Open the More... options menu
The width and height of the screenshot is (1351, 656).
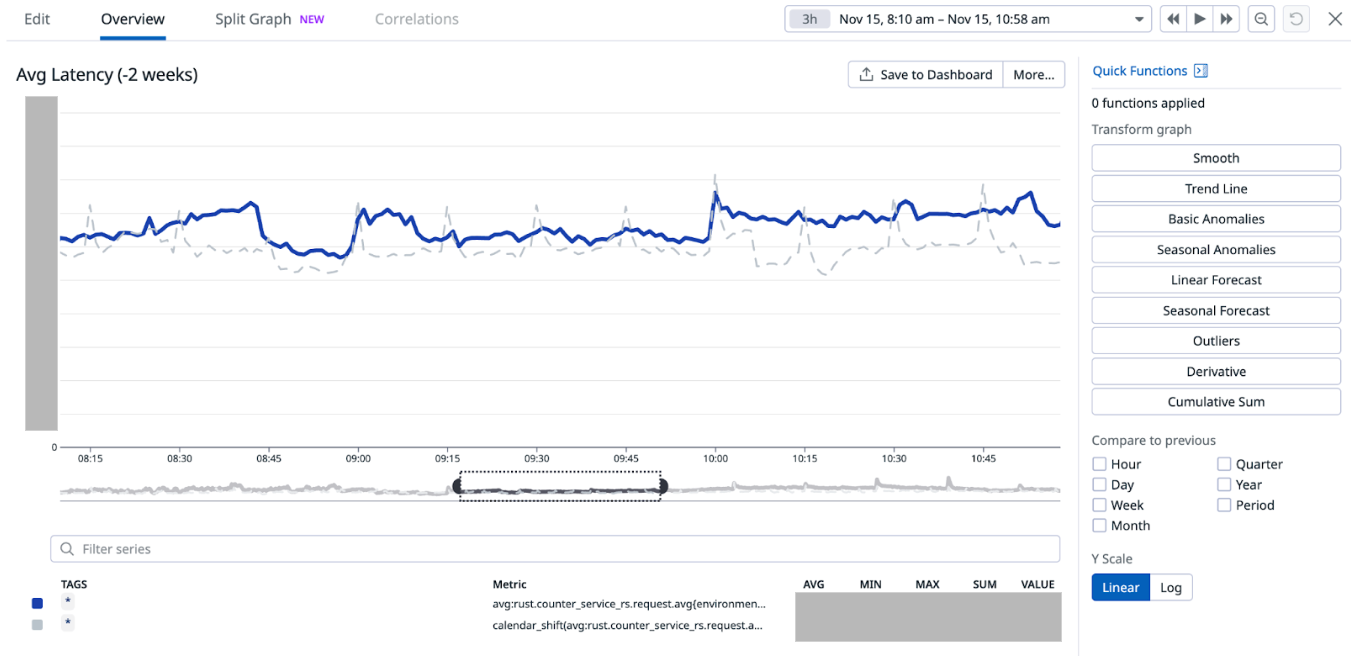pyautogui.click(x=1033, y=75)
